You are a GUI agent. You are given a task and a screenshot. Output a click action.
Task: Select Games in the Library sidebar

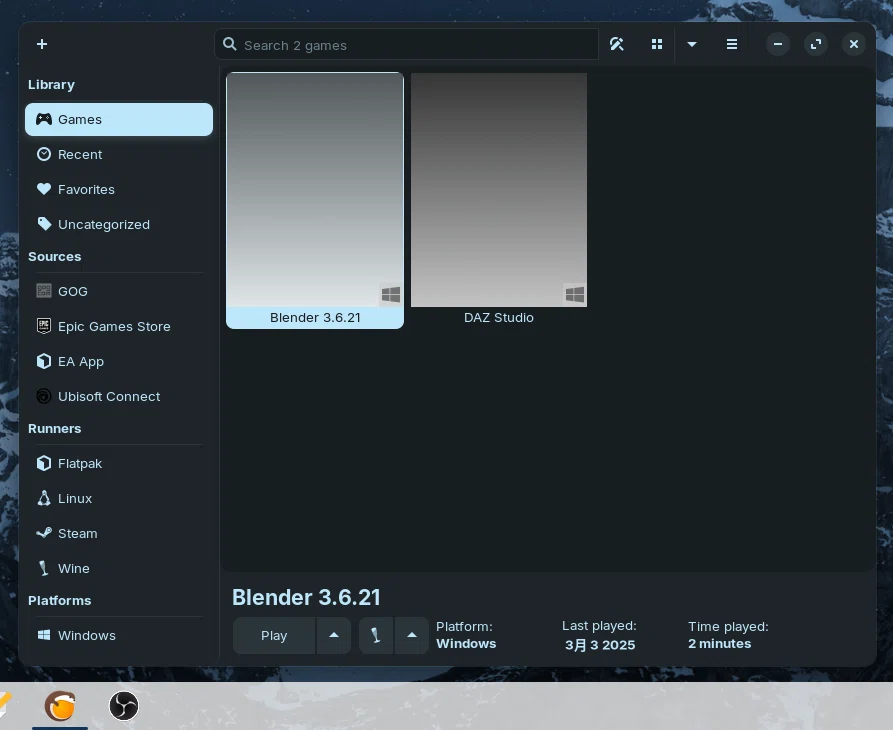tap(119, 120)
